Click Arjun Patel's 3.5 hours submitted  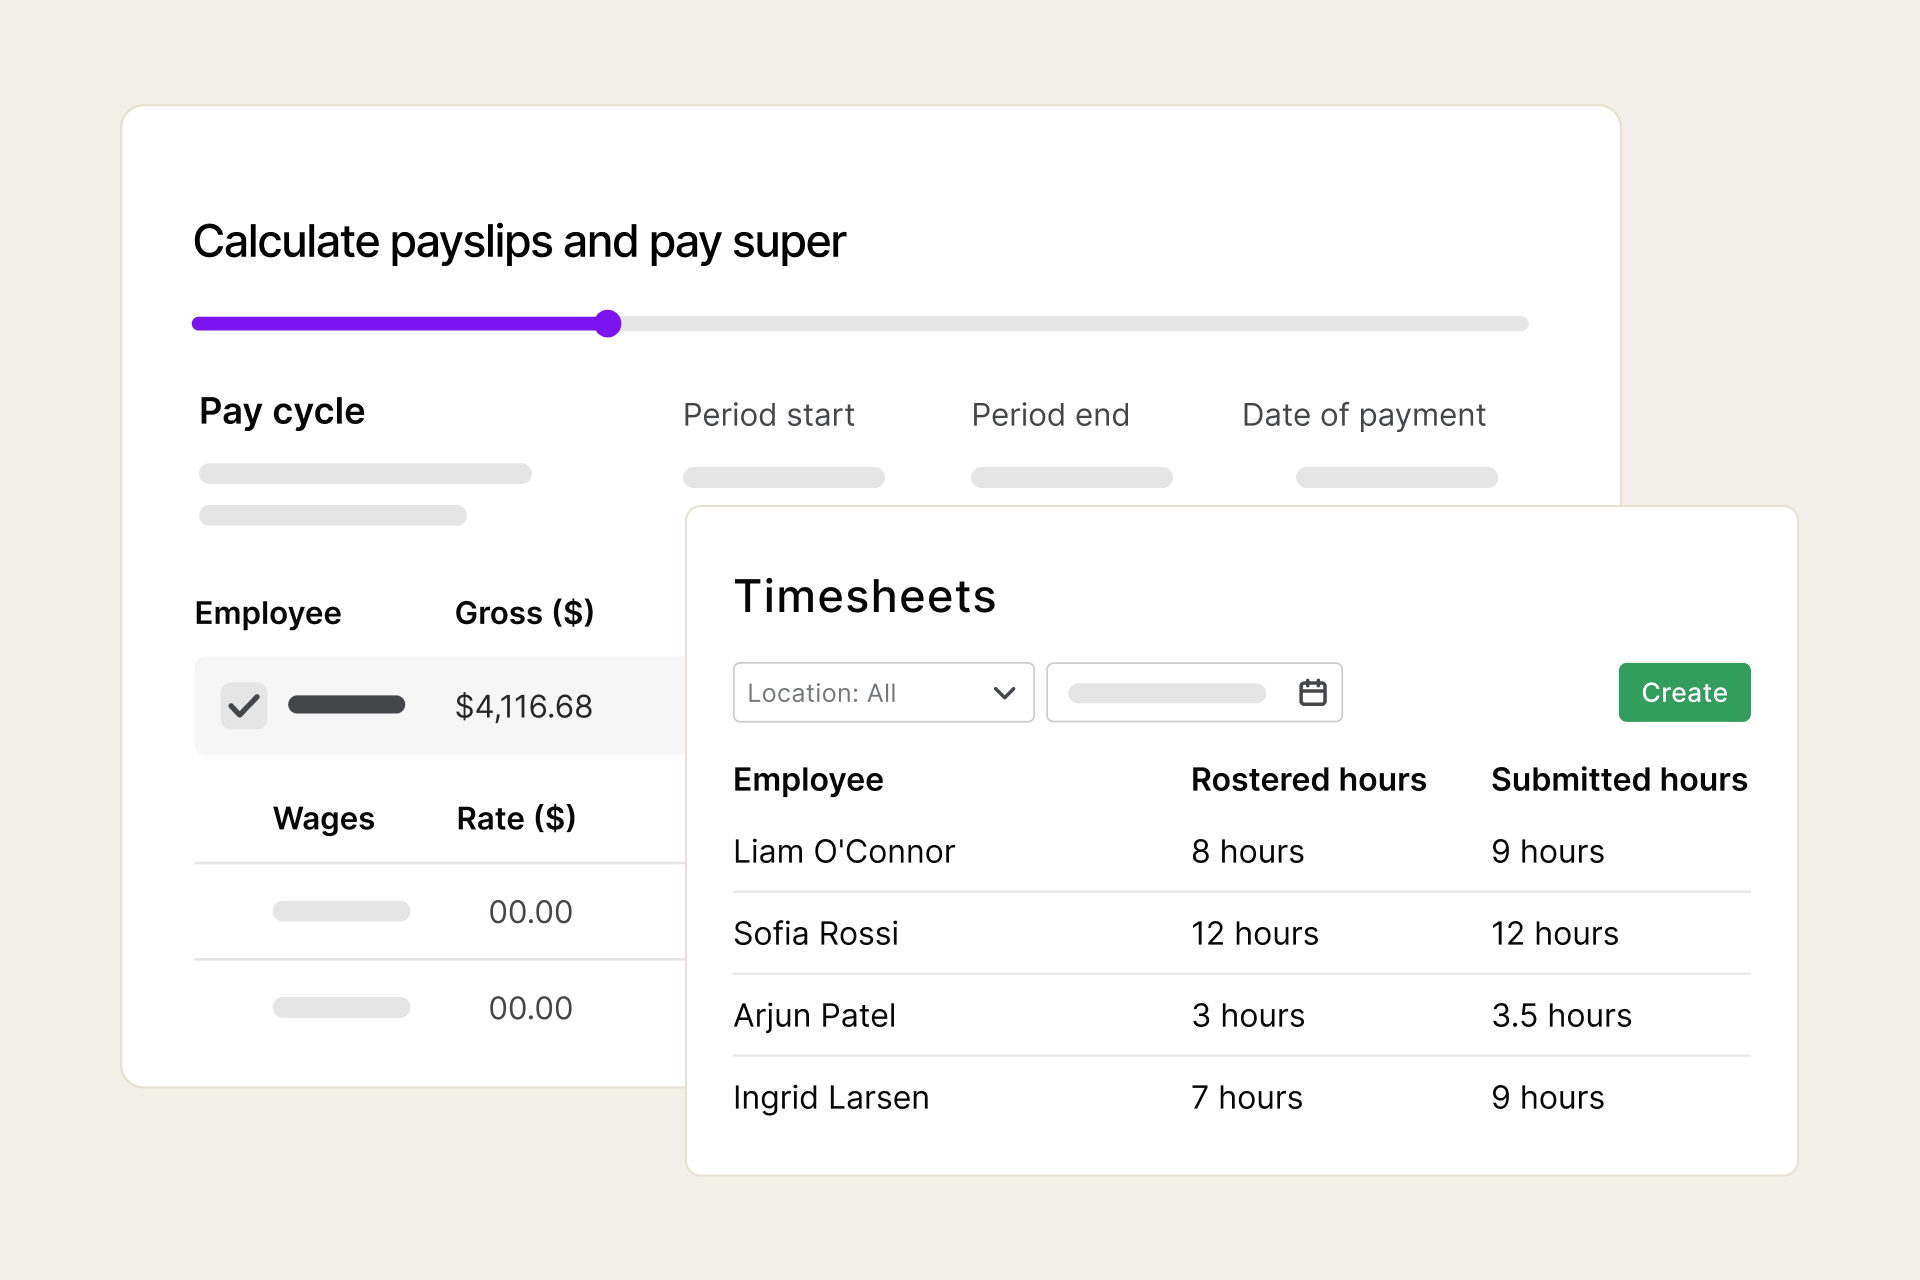click(x=1561, y=1015)
